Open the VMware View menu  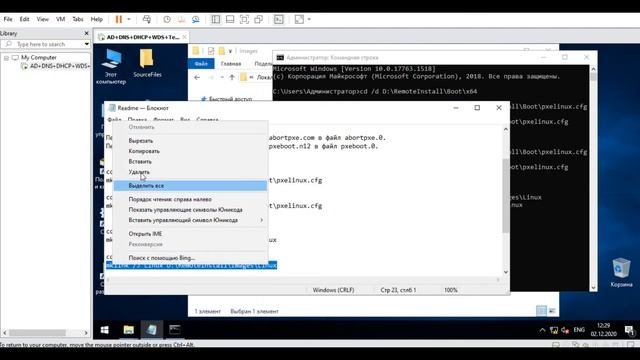[x=42, y=19]
